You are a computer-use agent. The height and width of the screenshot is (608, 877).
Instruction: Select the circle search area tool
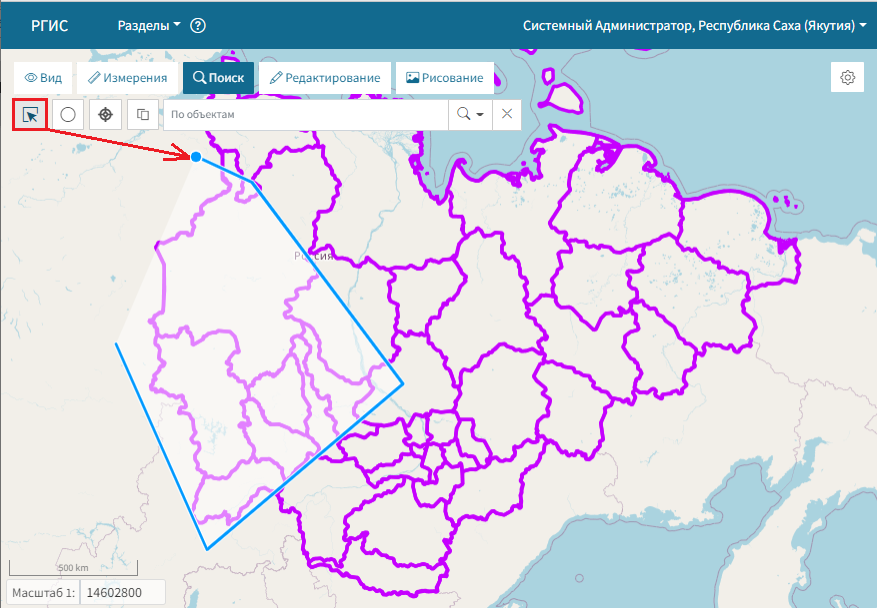[68, 114]
